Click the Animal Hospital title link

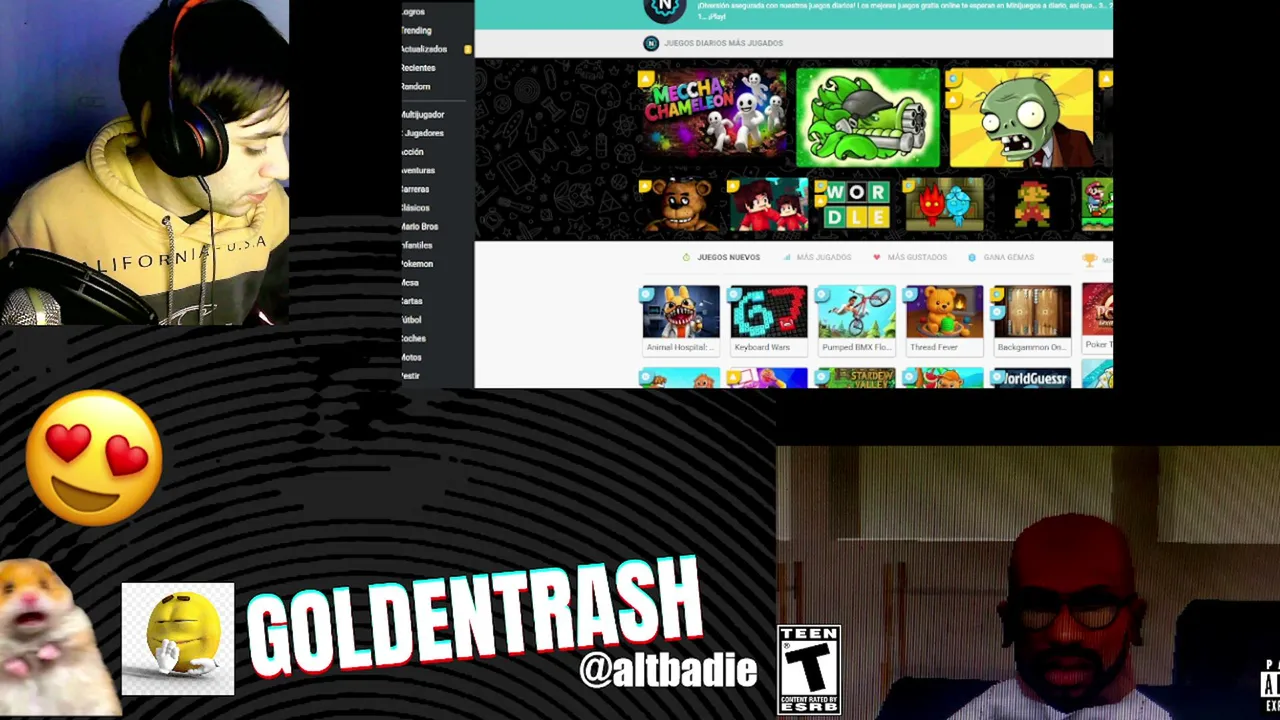pyautogui.click(x=680, y=347)
